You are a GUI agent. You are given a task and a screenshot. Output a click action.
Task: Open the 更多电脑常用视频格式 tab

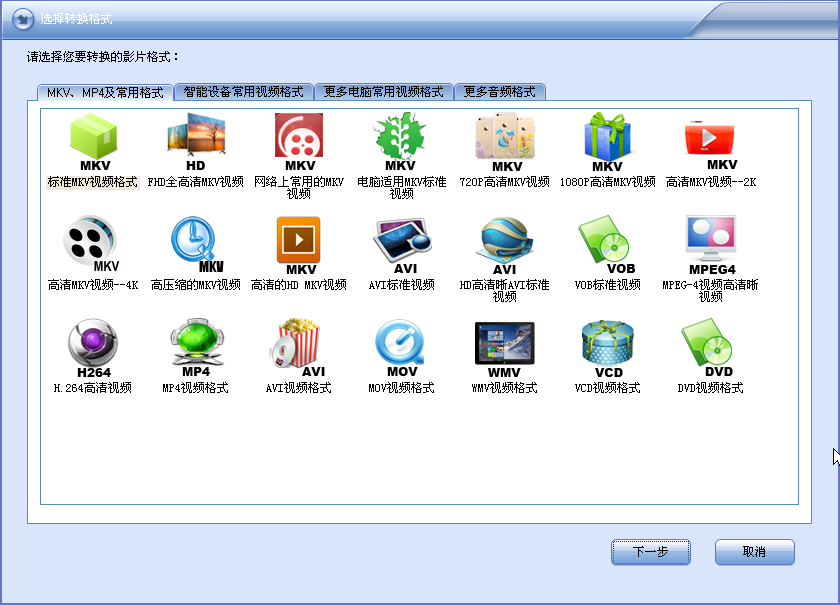pyautogui.click(x=384, y=92)
